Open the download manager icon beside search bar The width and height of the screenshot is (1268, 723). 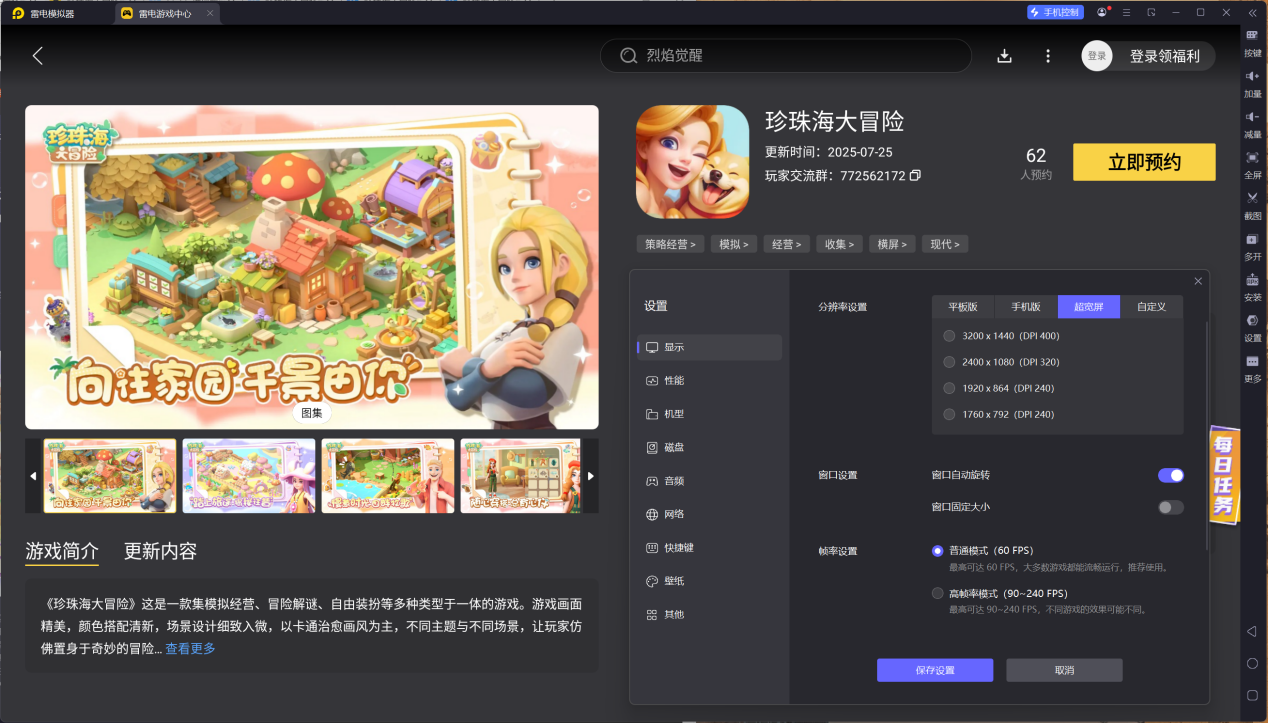1004,56
